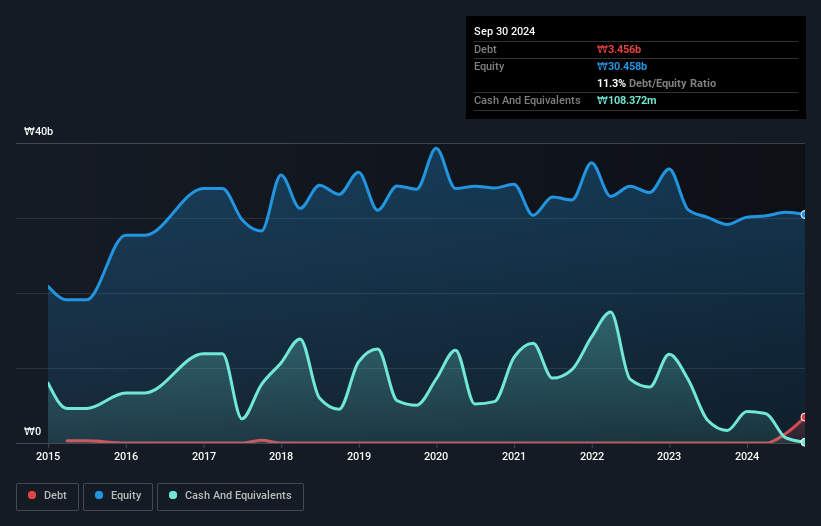Click the 2015 x-axis label
Screen dimensions: 821x526
[48, 456]
